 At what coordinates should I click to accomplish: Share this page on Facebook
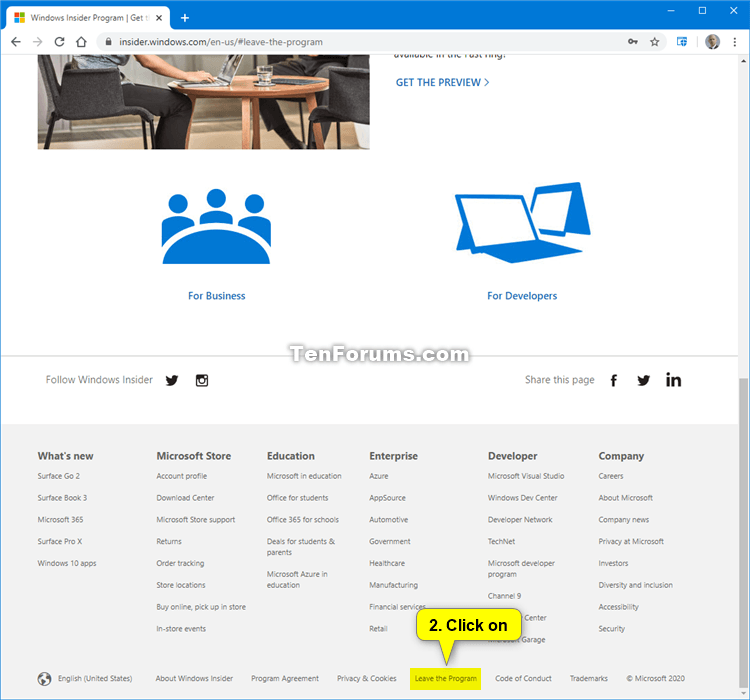tap(614, 380)
